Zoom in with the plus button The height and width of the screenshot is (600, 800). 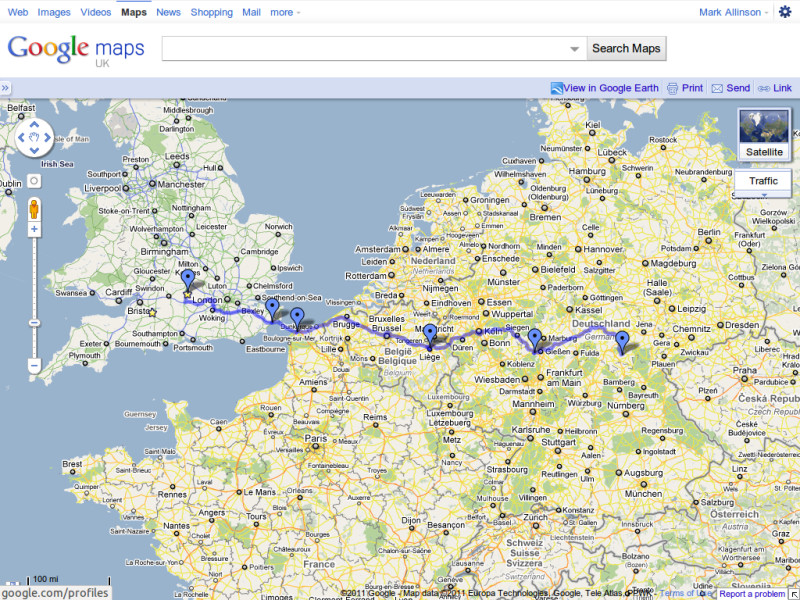coord(34,229)
